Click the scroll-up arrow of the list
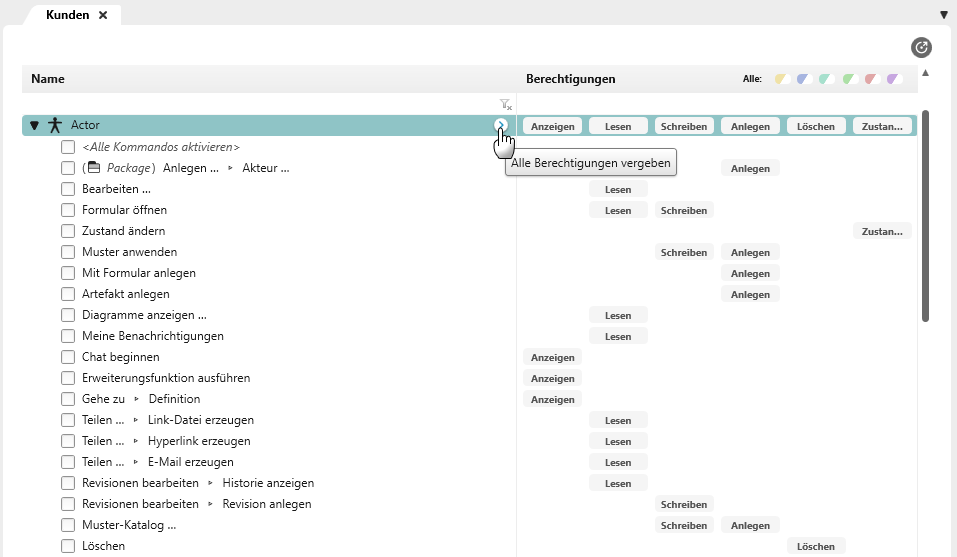The image size is (957, 557). (x=925, y=72)
